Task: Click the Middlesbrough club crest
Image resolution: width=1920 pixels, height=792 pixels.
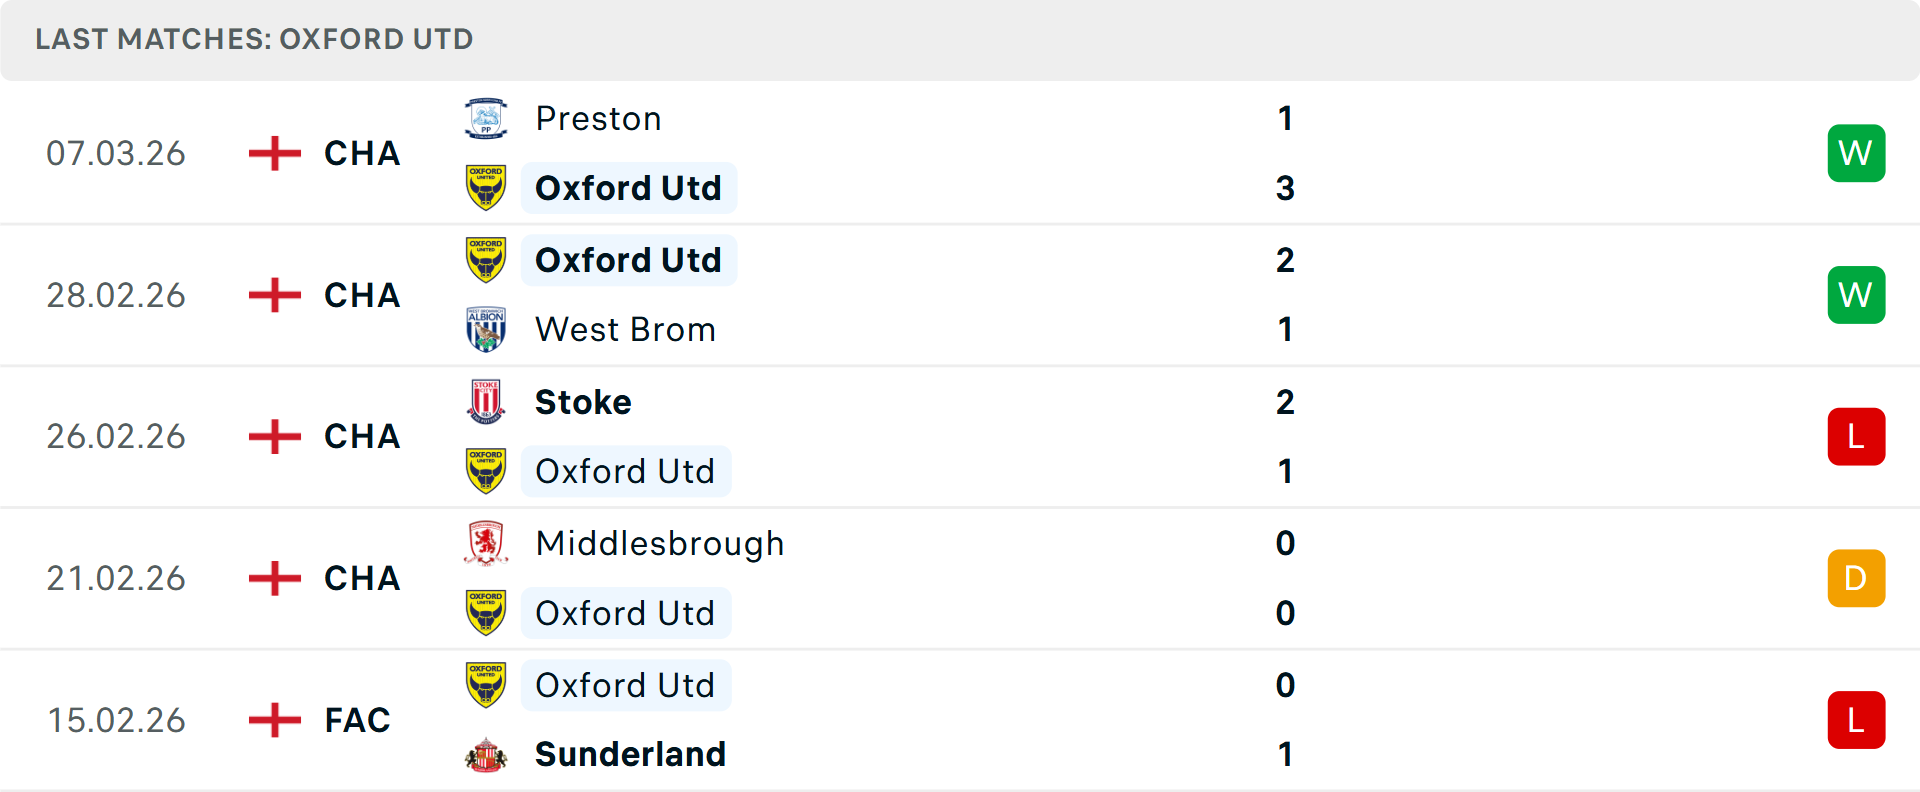Action: click(x=486, y=543)
